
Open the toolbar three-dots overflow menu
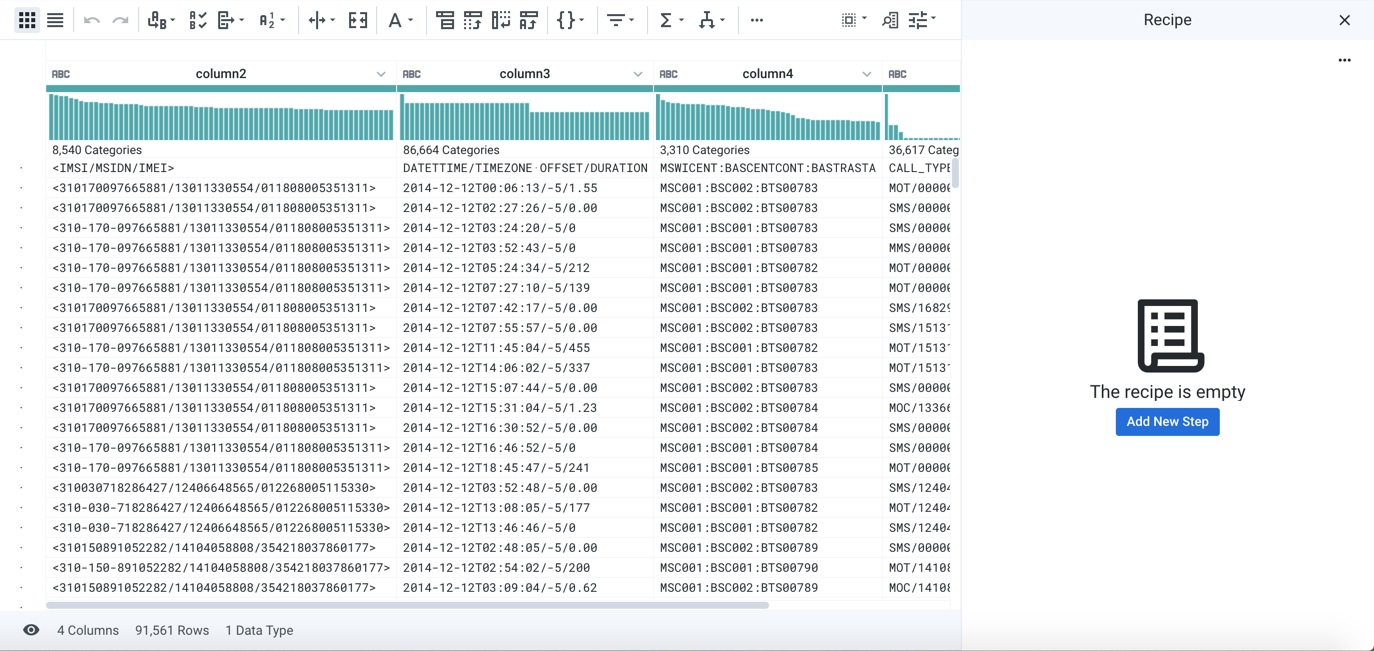coord(757,20)
